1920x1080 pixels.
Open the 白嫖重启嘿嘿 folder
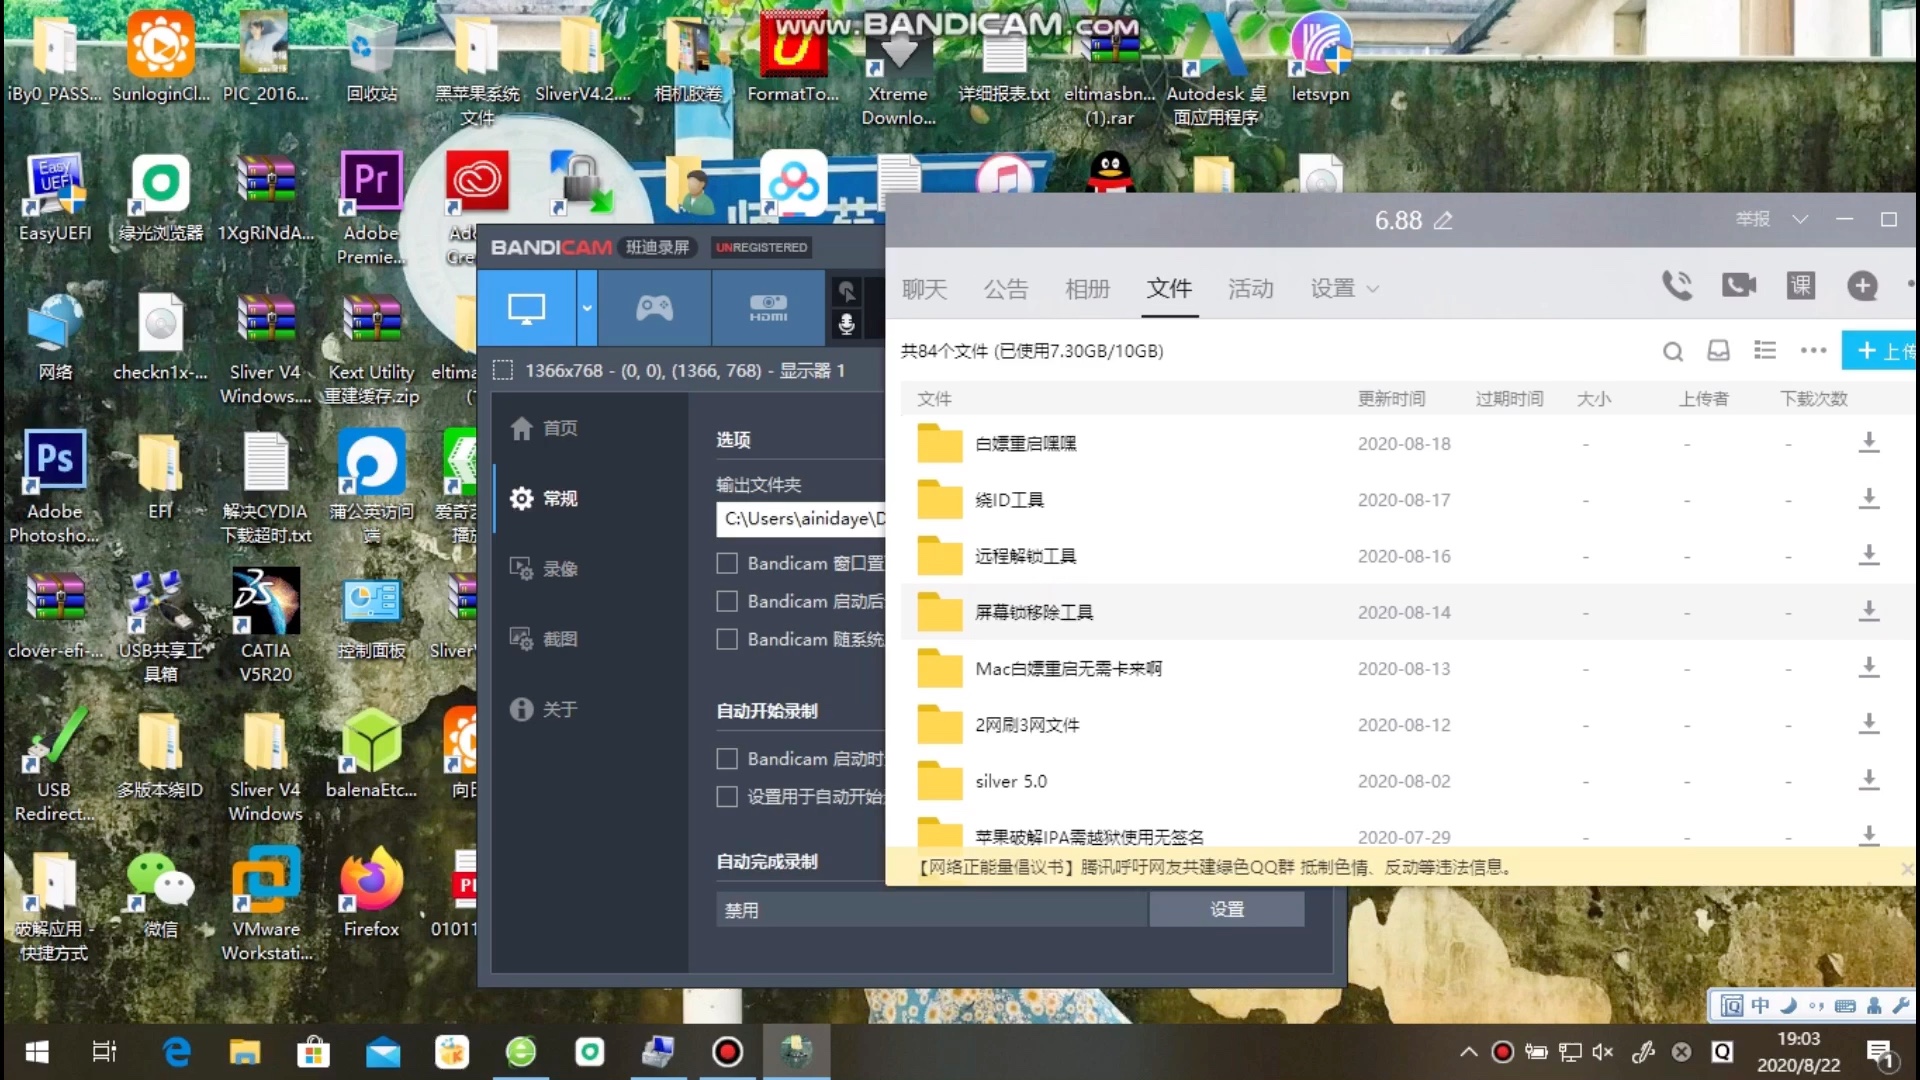1025,444
